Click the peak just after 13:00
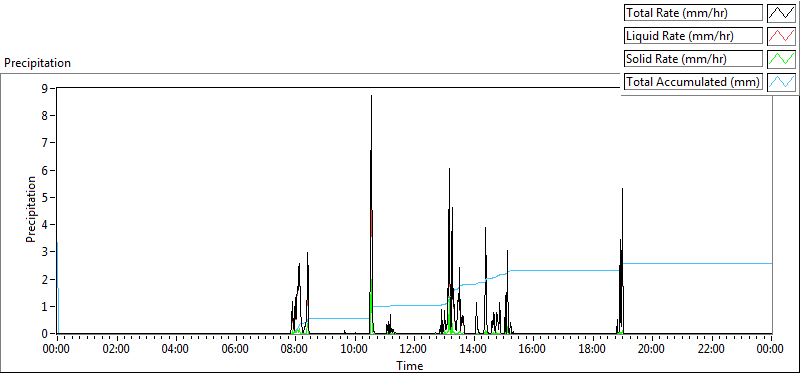This screenshot has height=373, width=800. coord(449,169)
